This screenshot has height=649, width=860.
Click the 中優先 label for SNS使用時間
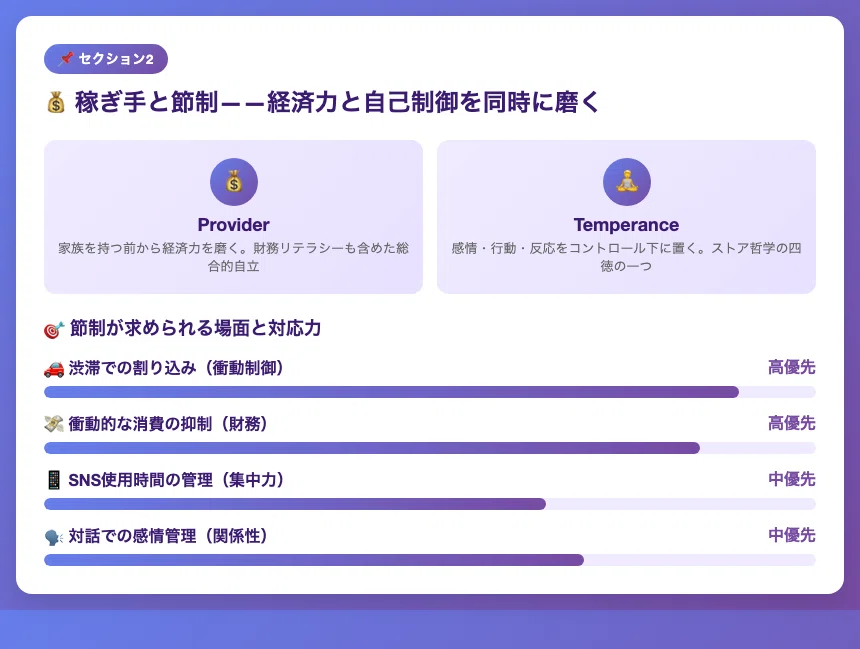791,479
